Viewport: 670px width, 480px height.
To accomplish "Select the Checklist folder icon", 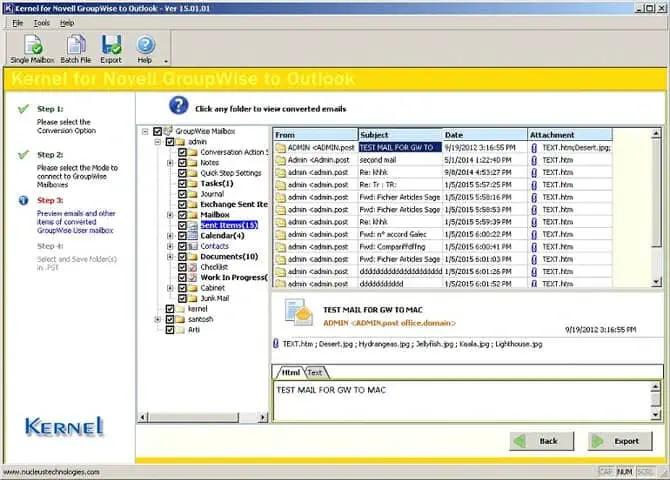I will pos(193,267).
